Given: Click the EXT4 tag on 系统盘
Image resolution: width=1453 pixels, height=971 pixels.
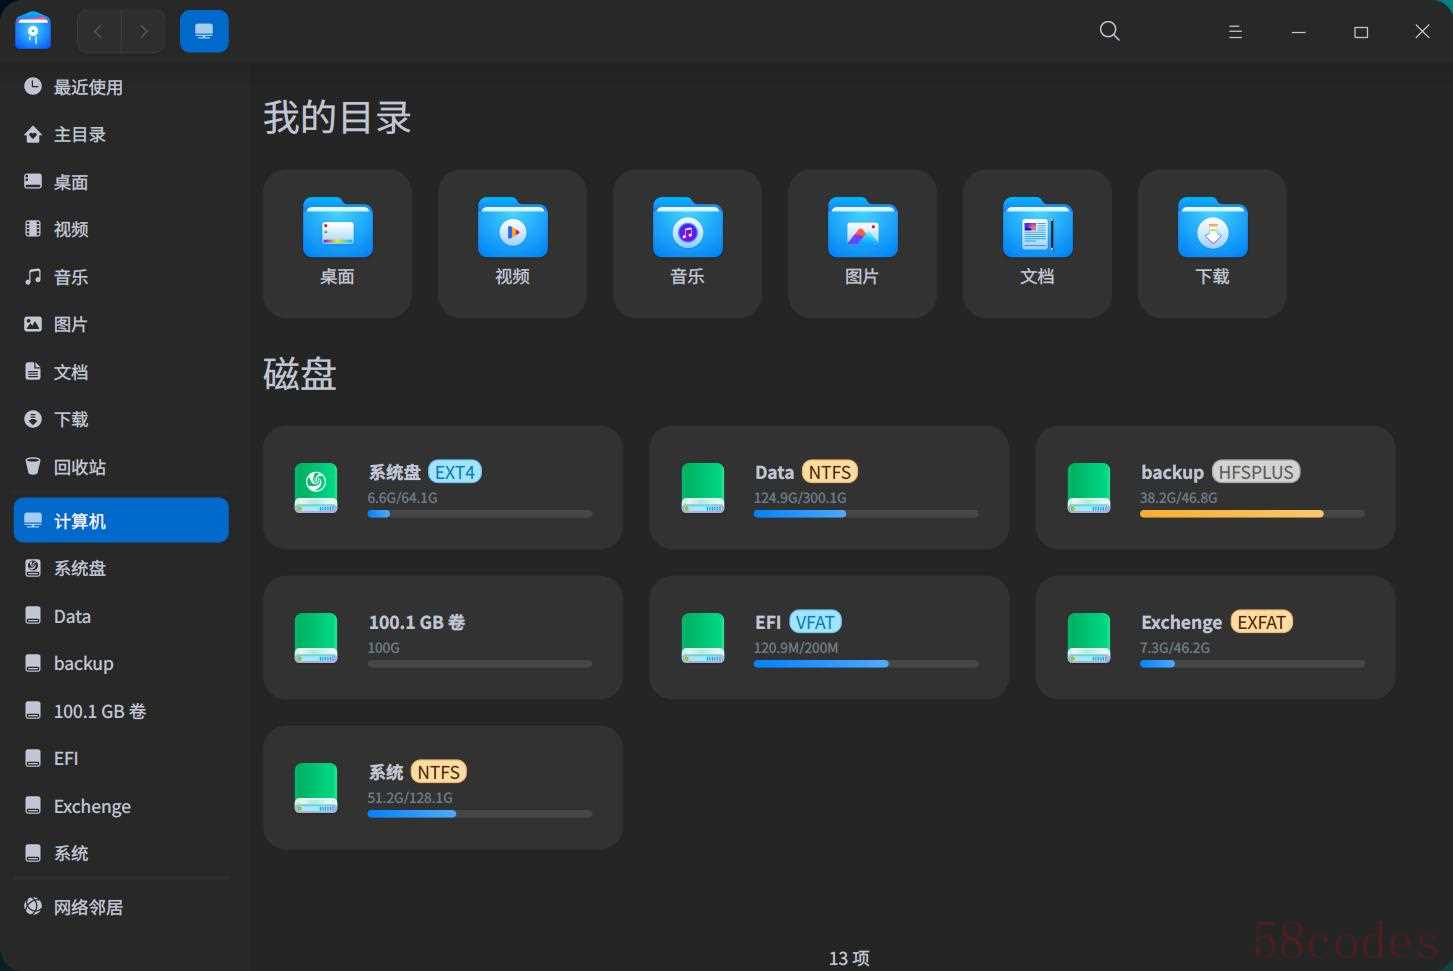Looking at the screenshot, I should point(455,472).
